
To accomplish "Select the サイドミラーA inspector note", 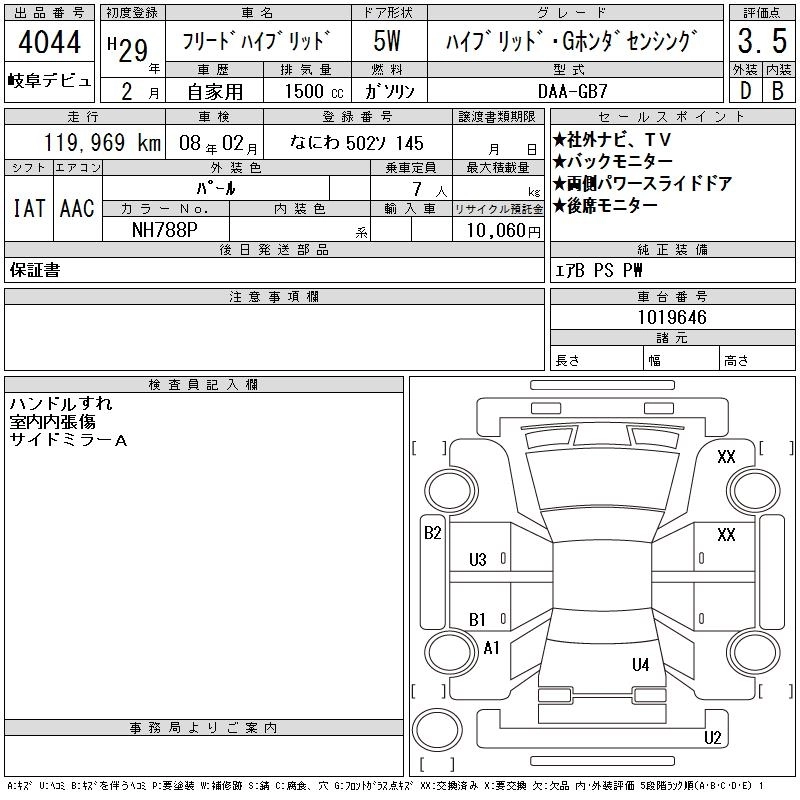I will point(68,440).
